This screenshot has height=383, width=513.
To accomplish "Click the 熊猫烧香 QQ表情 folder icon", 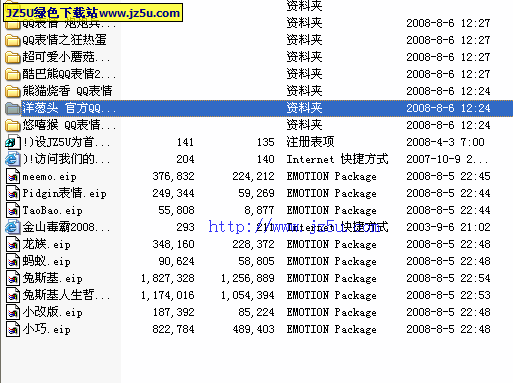I will pyautogui.click(x=13, y=91).
